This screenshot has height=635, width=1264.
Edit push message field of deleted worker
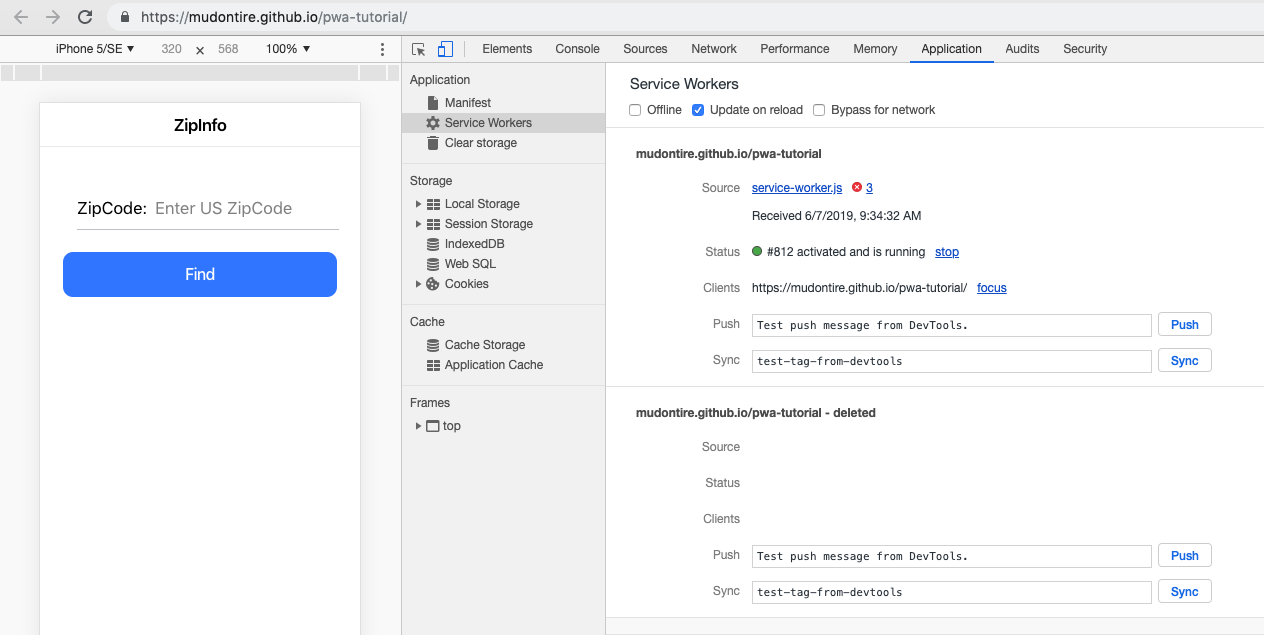point(952,556)
